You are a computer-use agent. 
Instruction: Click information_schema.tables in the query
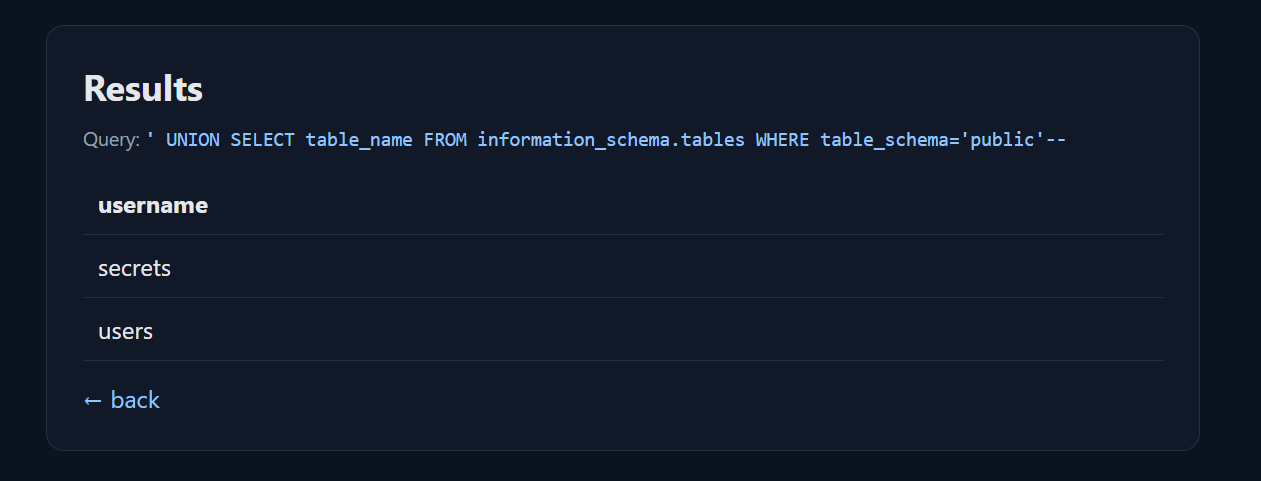(x=611, y=140)
